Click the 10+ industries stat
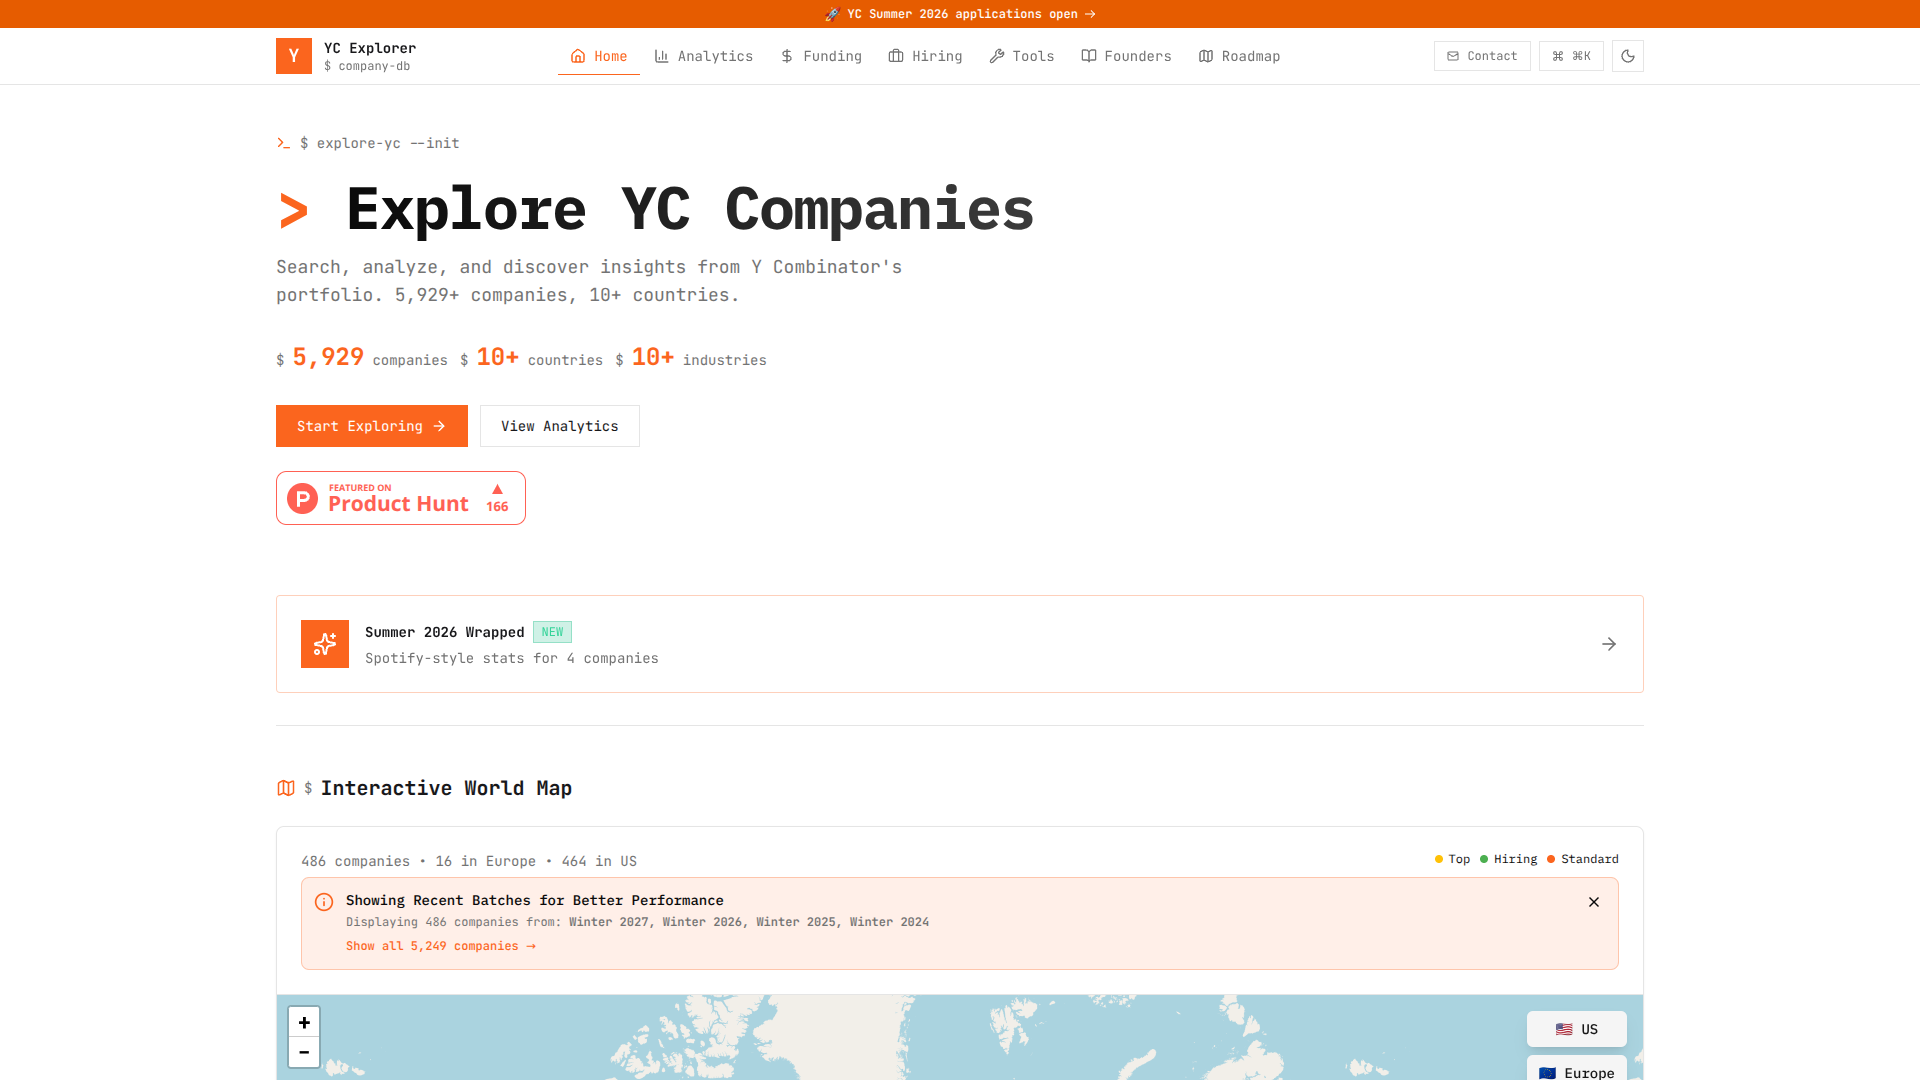 (x=691, y=358)
